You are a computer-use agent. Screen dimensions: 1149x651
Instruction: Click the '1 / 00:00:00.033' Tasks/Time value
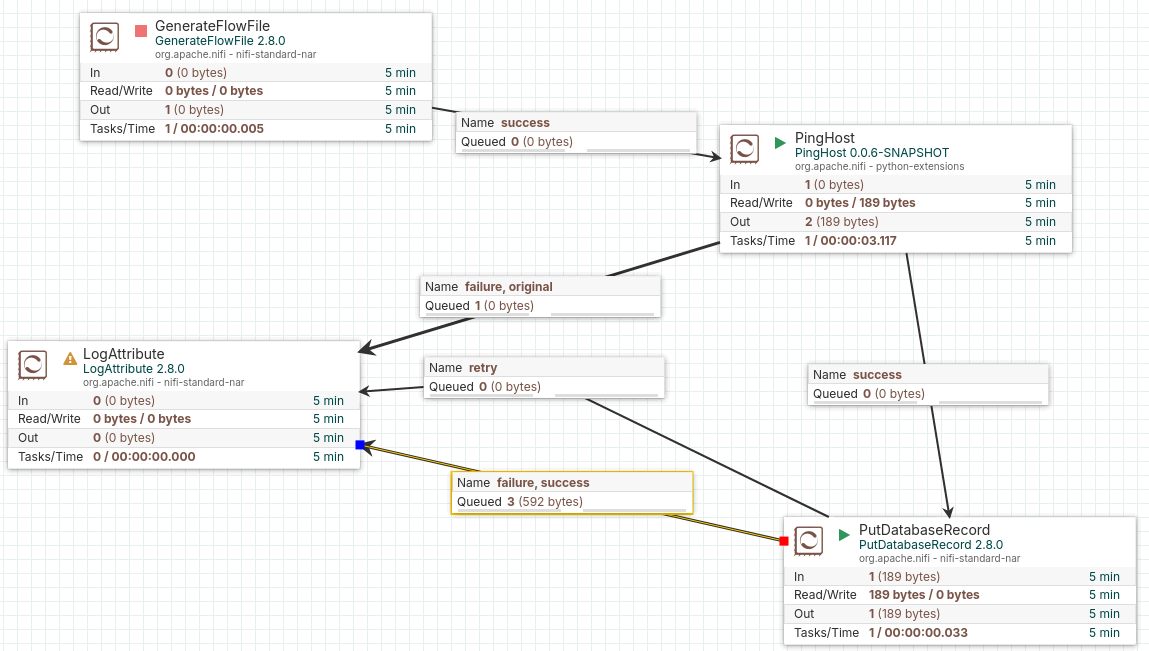point(918,633)
